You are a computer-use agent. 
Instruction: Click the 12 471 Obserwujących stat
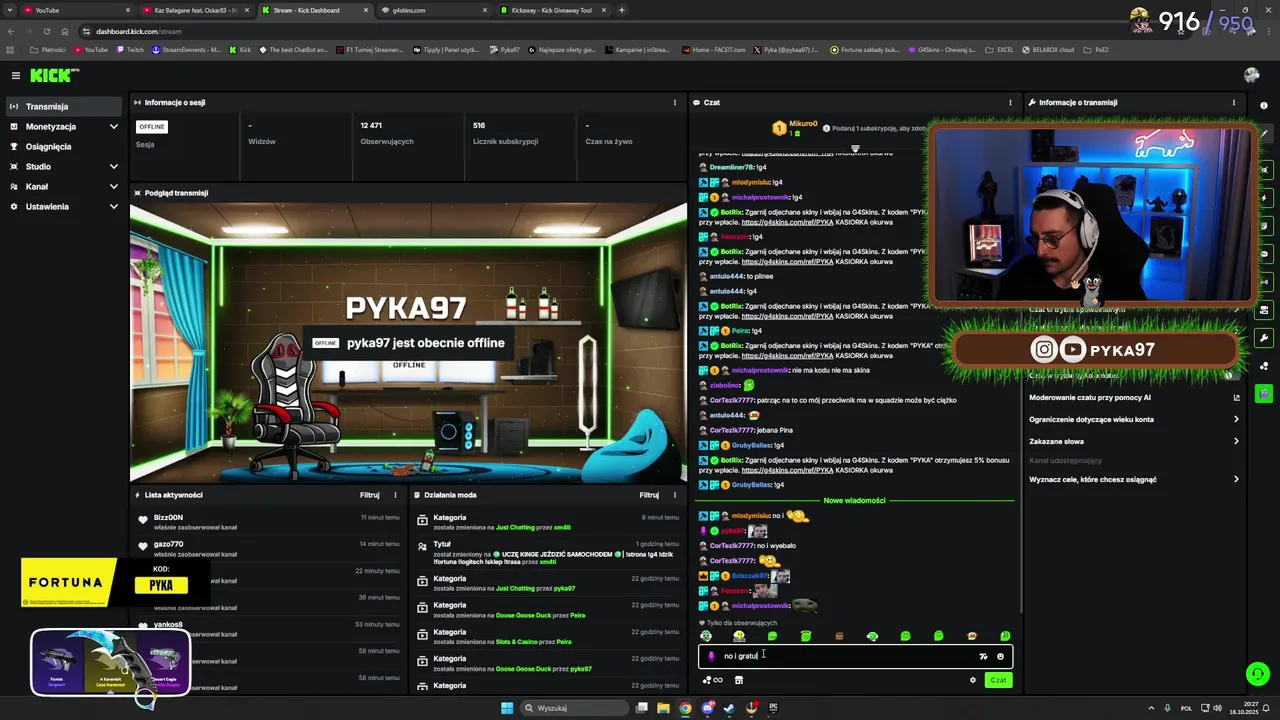coord(386,133)
